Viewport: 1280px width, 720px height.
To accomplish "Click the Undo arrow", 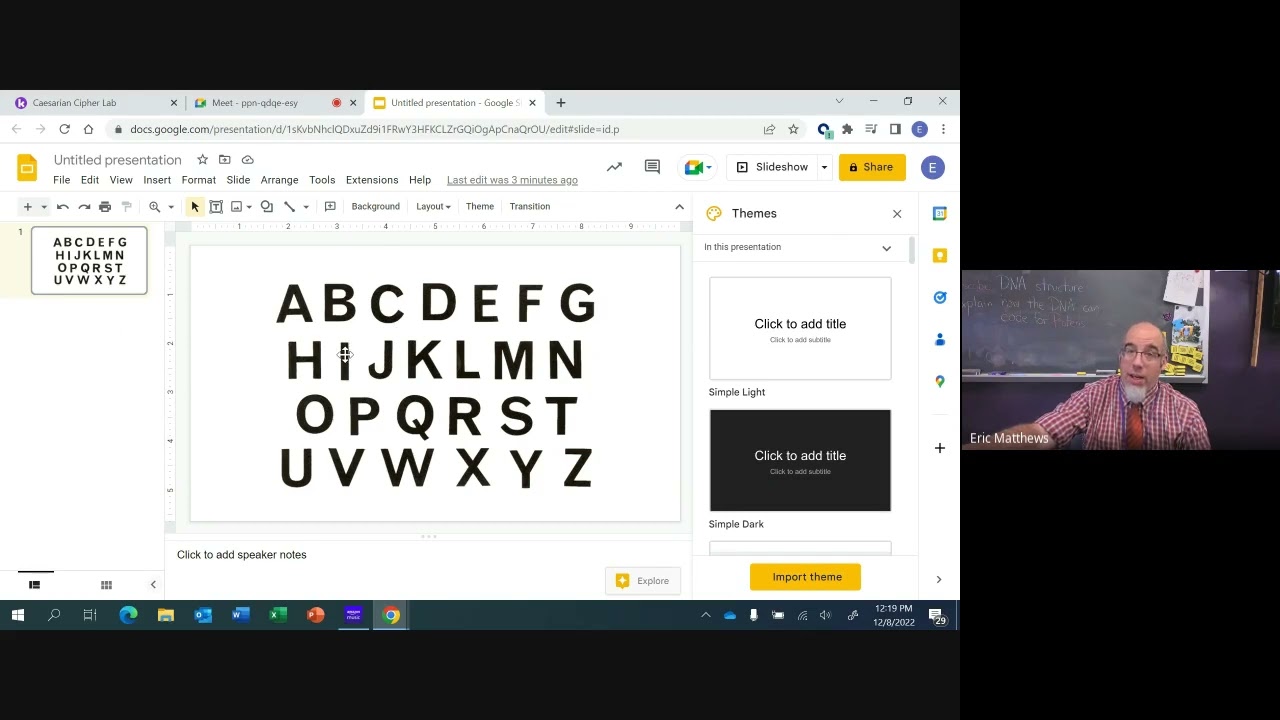I will point(62,207).
